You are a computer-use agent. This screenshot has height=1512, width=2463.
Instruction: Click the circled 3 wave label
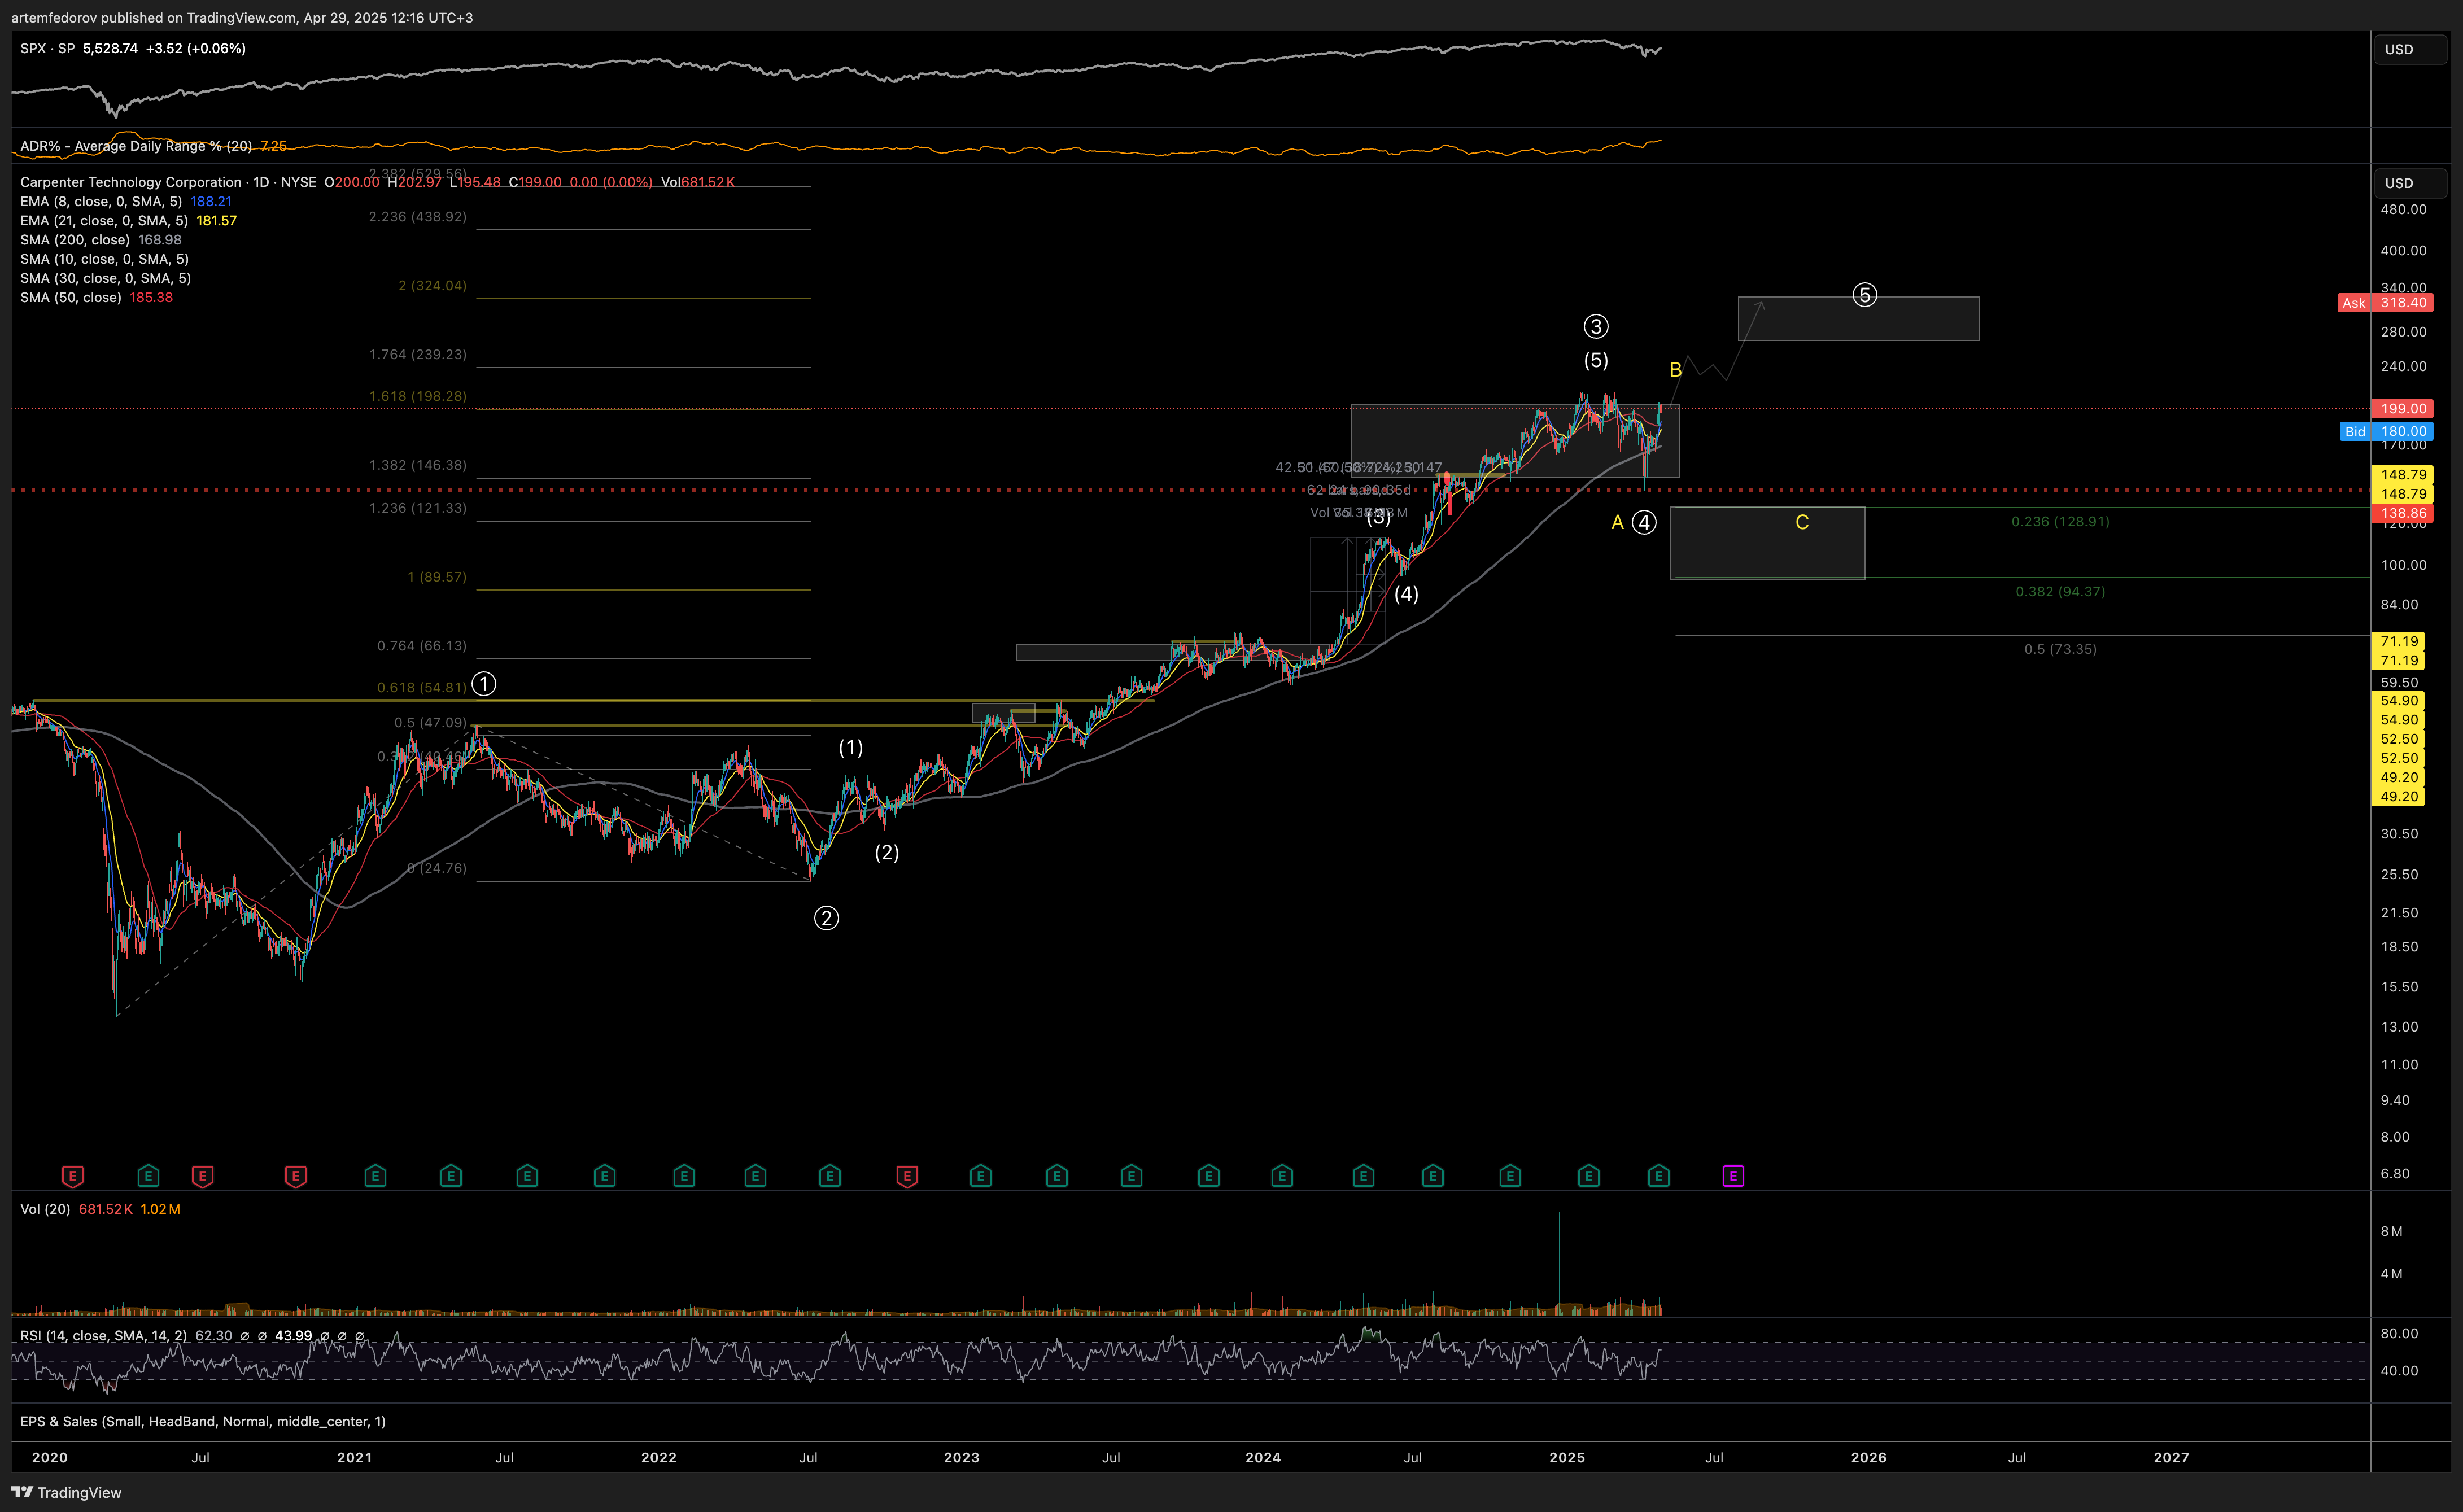click(x=1596, y=326)
